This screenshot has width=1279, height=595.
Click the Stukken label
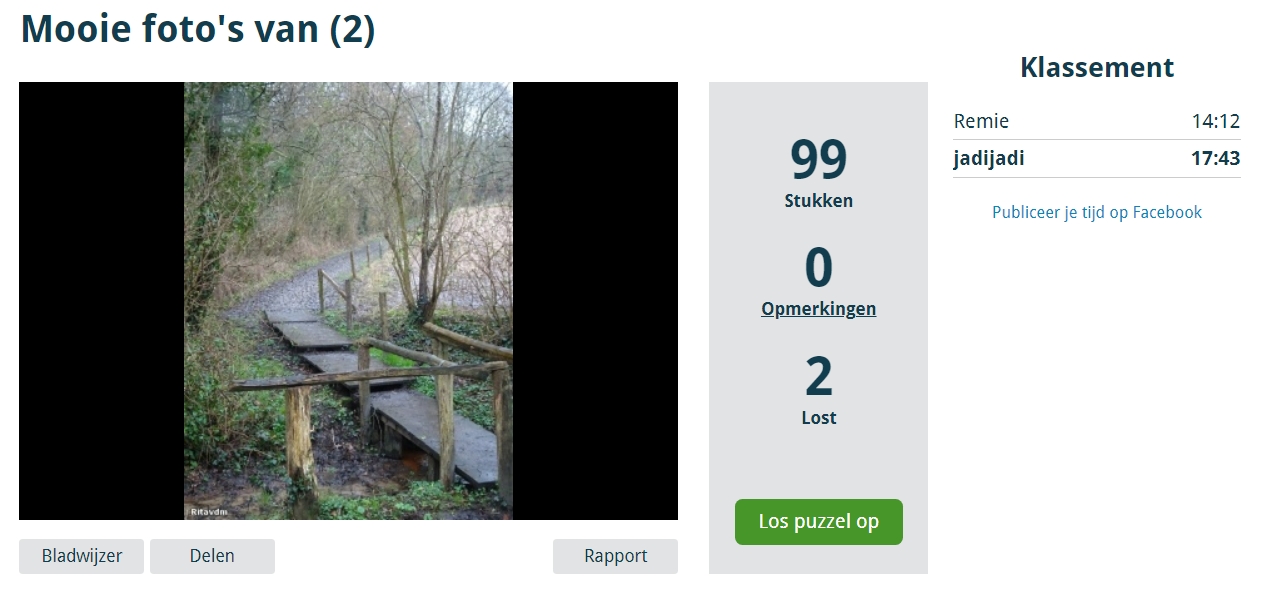pyautogui.click(x=818, y=200)
